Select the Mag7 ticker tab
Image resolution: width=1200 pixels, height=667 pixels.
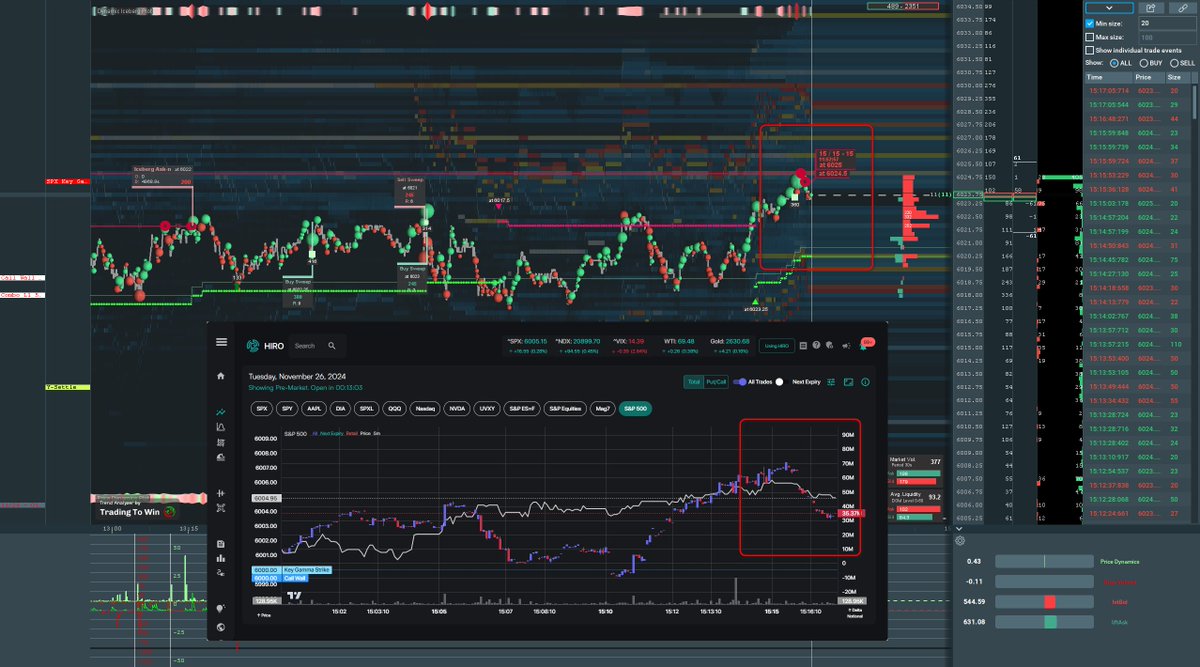[x=603, y=409]
